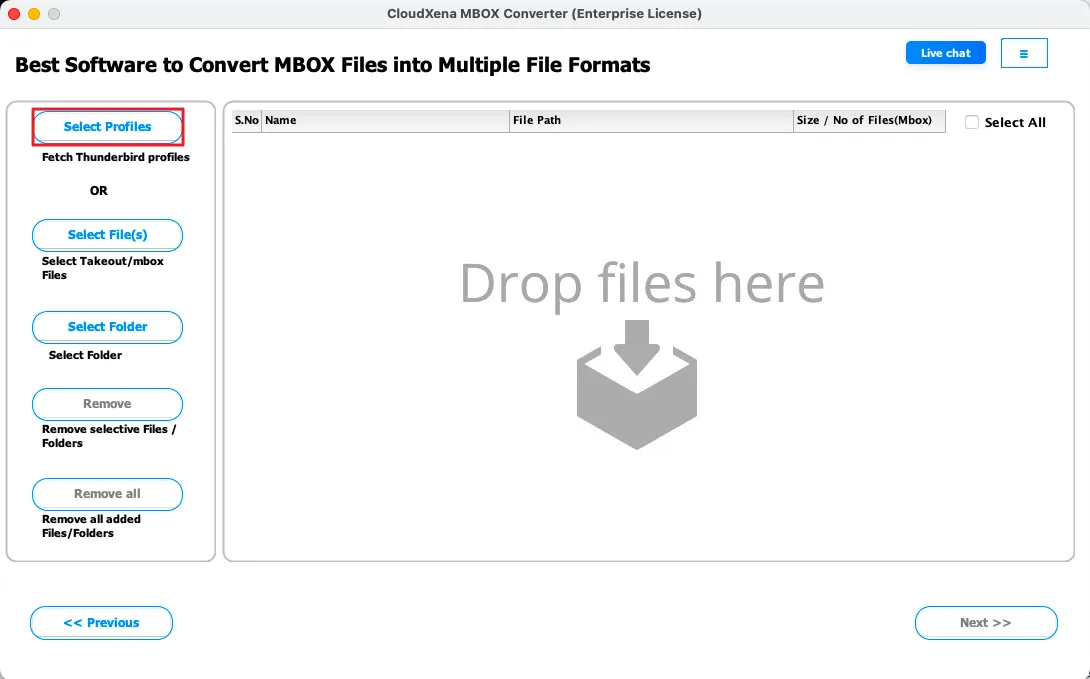The image size is (1090, 679).
Task: Sort by the Name column header
Action: [x=385, y=120]
